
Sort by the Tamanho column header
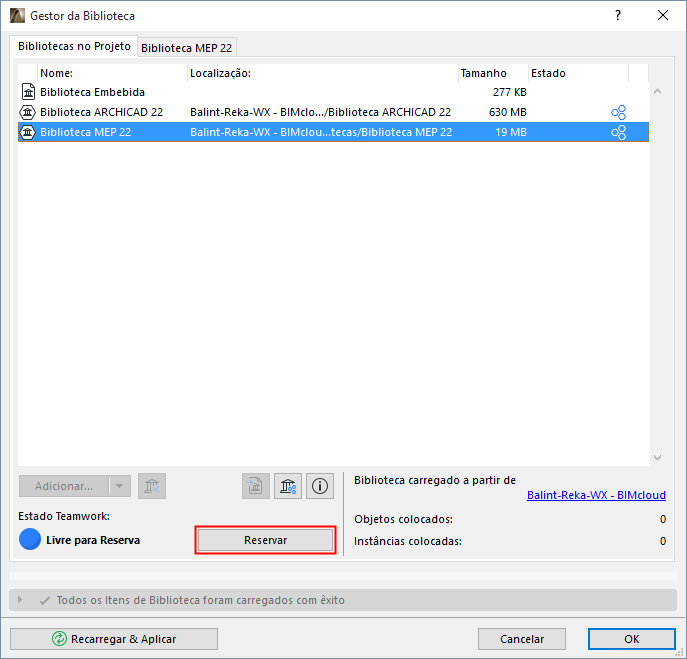(x=493, y=73)
